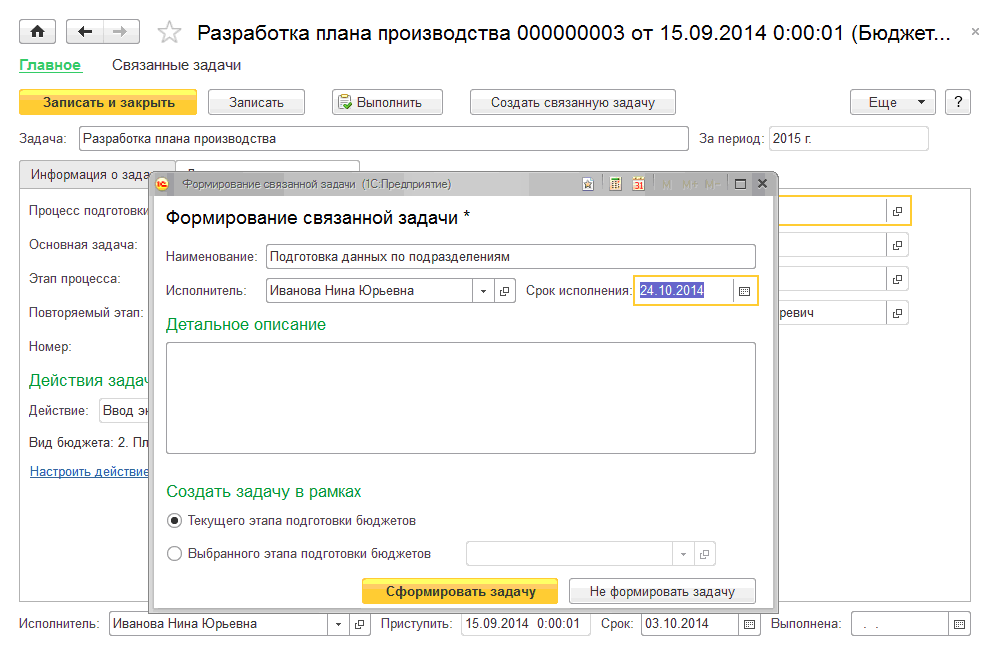This screenshot has width=997, height=650.
Task: Expand the Исполнитель dropdown in dialog
Action: tap(484, 291)
